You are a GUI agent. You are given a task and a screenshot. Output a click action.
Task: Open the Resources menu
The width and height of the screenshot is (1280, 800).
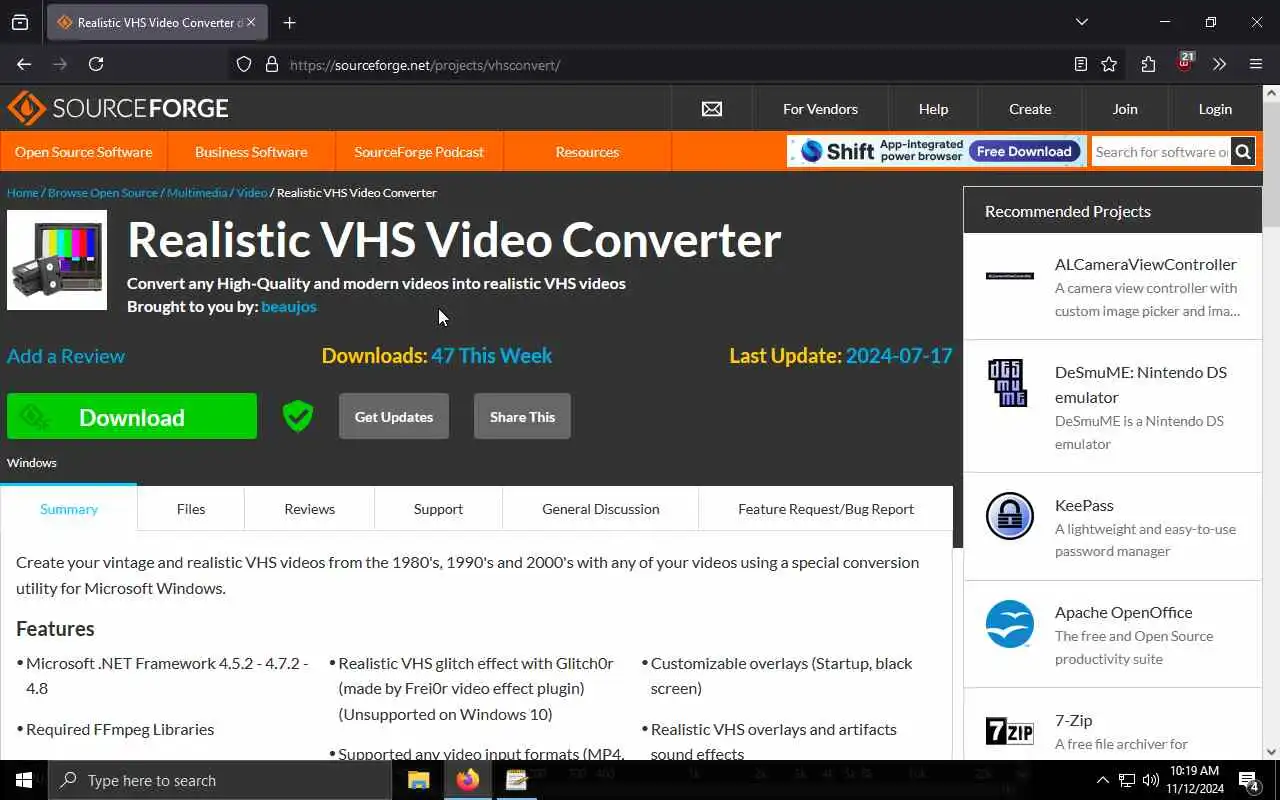point(587,152)
